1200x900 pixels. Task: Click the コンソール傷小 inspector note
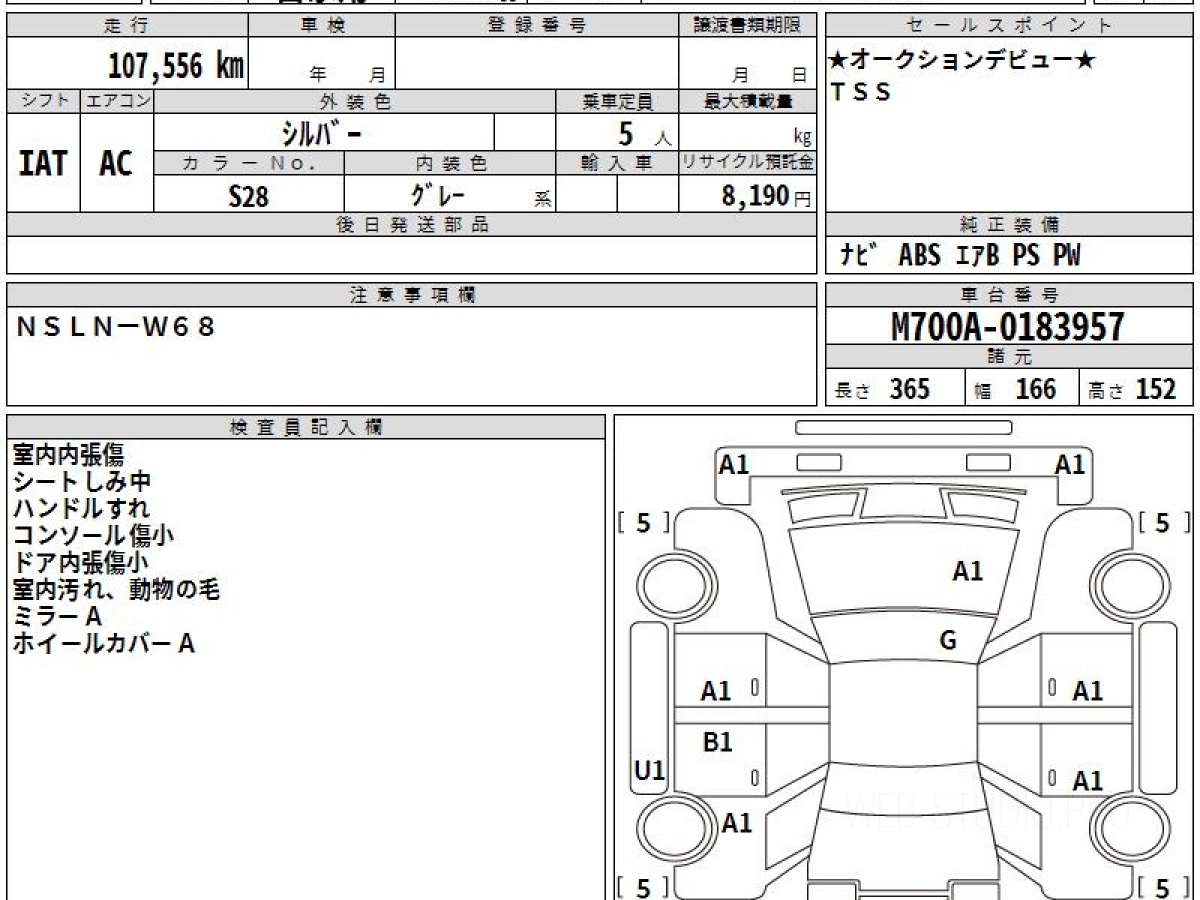tap(94, 536)
